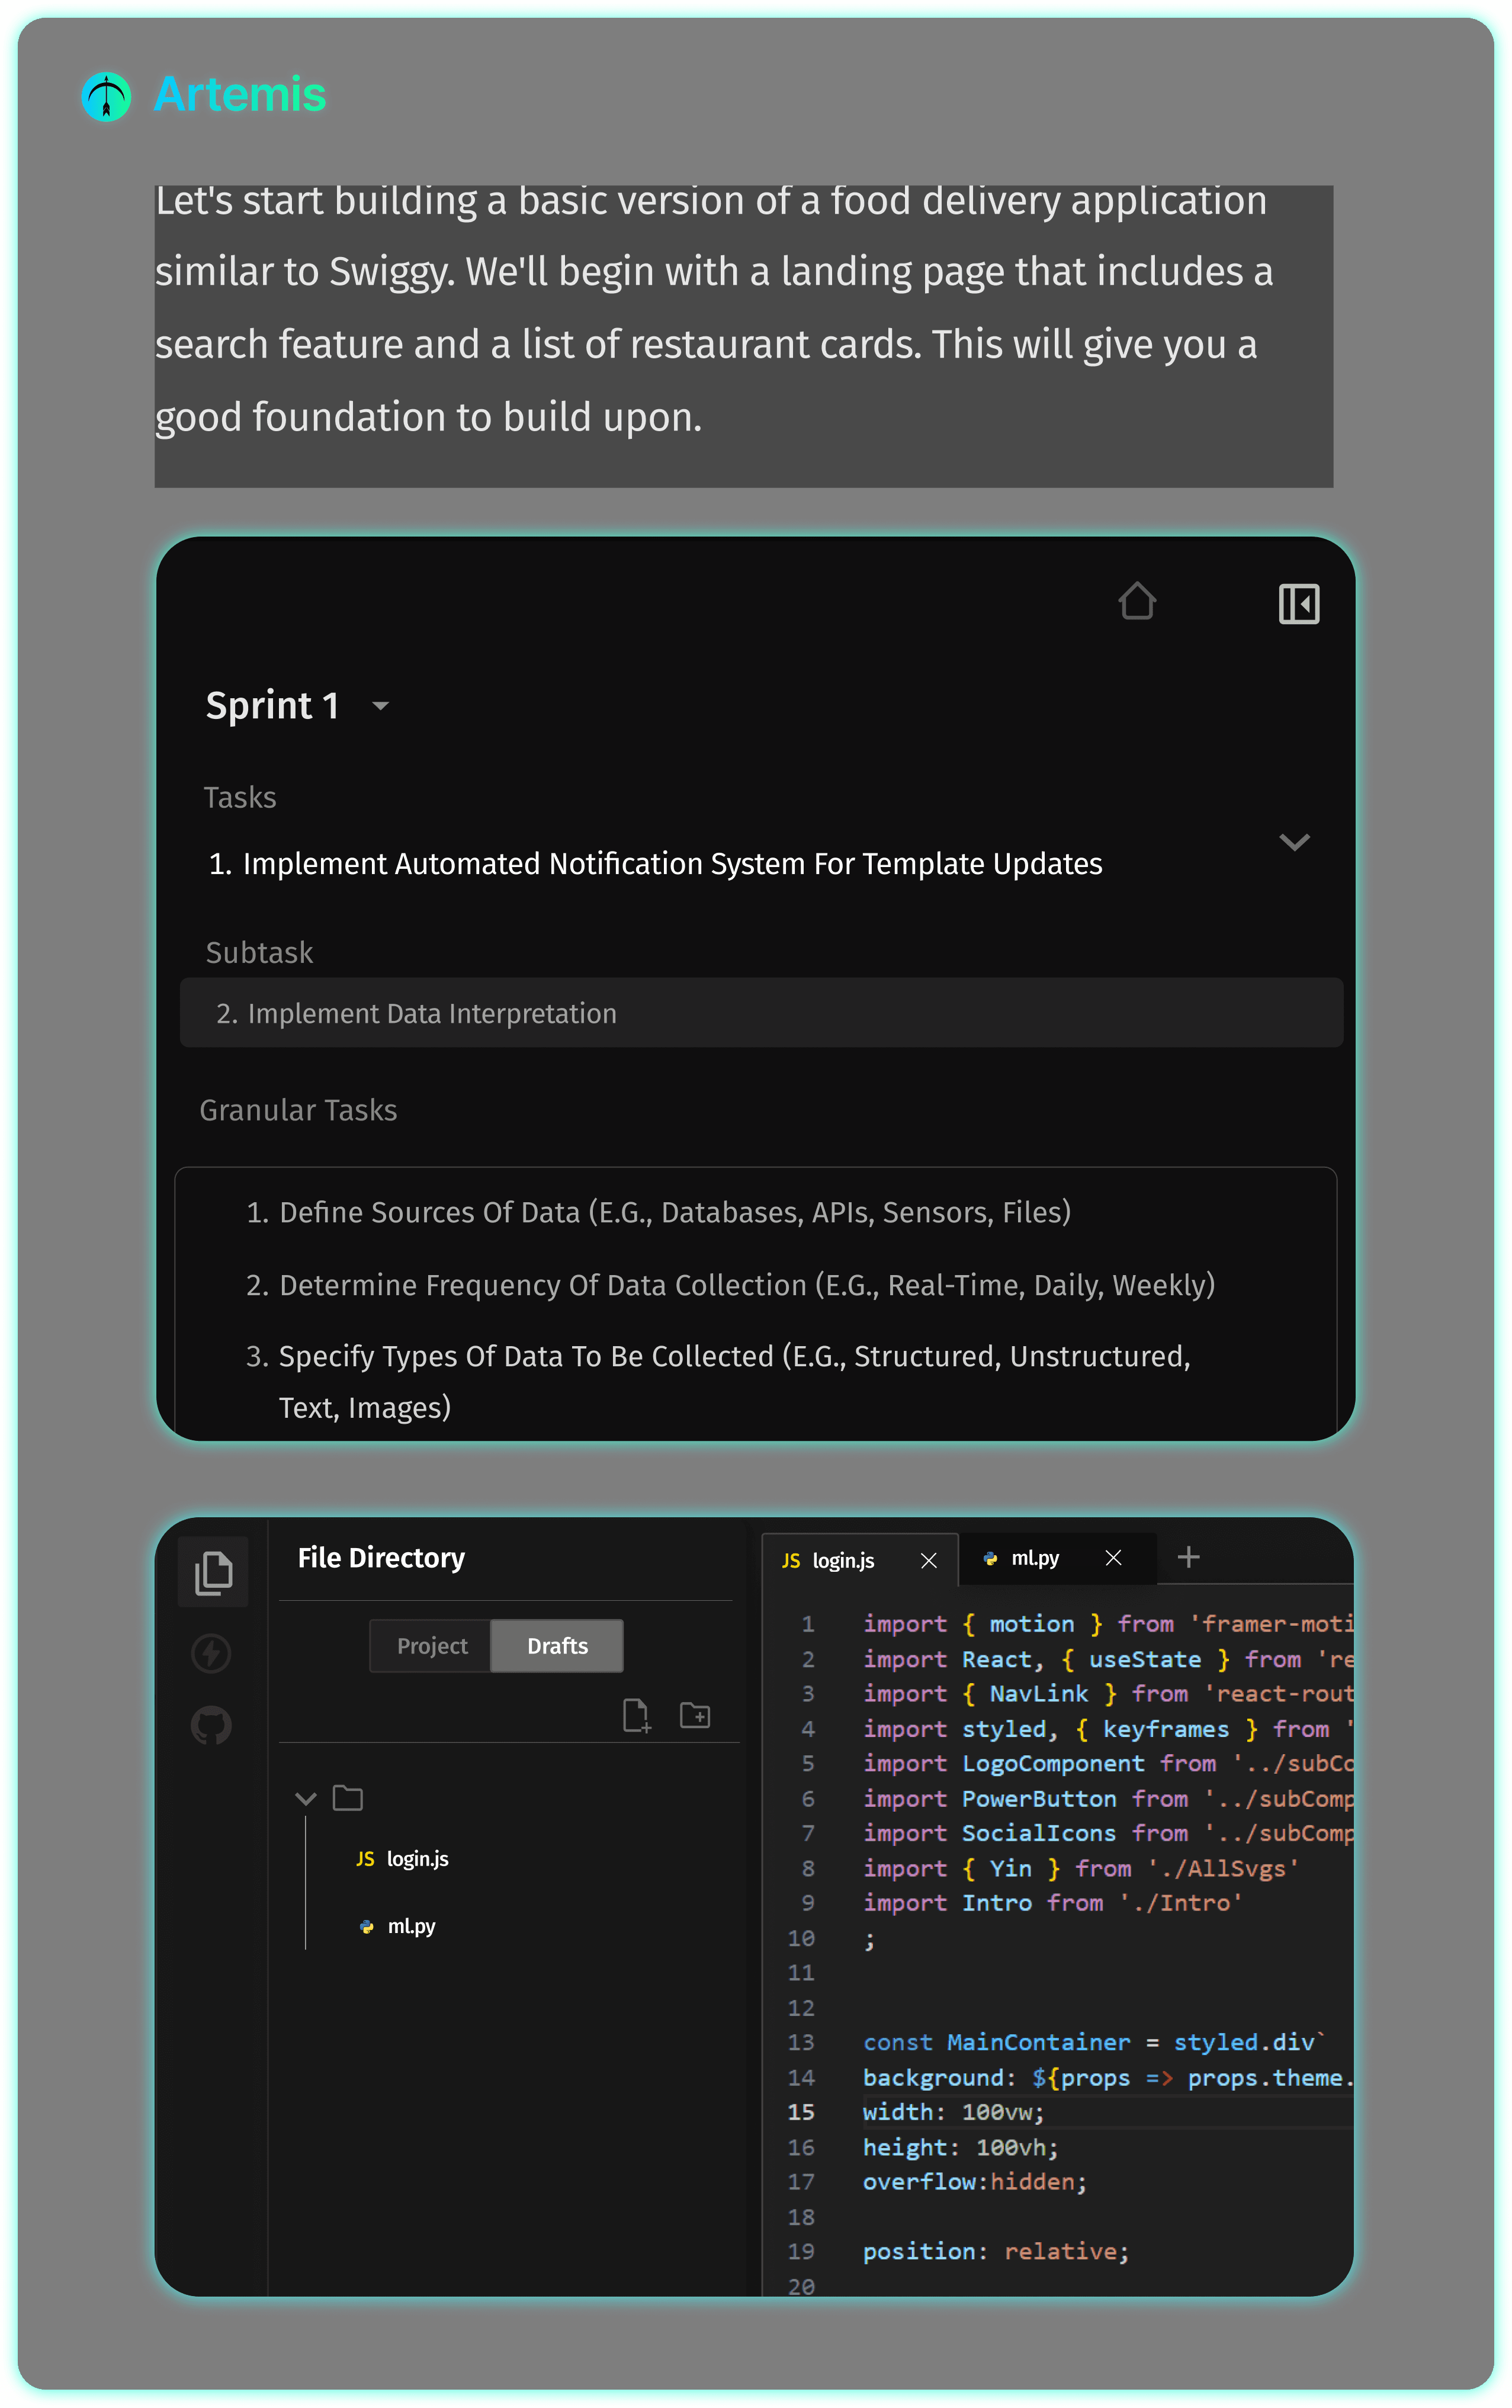Click the 'position: relative;' code line
This screenshot has height=2408, width=1512.
click(x=996, y=2252)
